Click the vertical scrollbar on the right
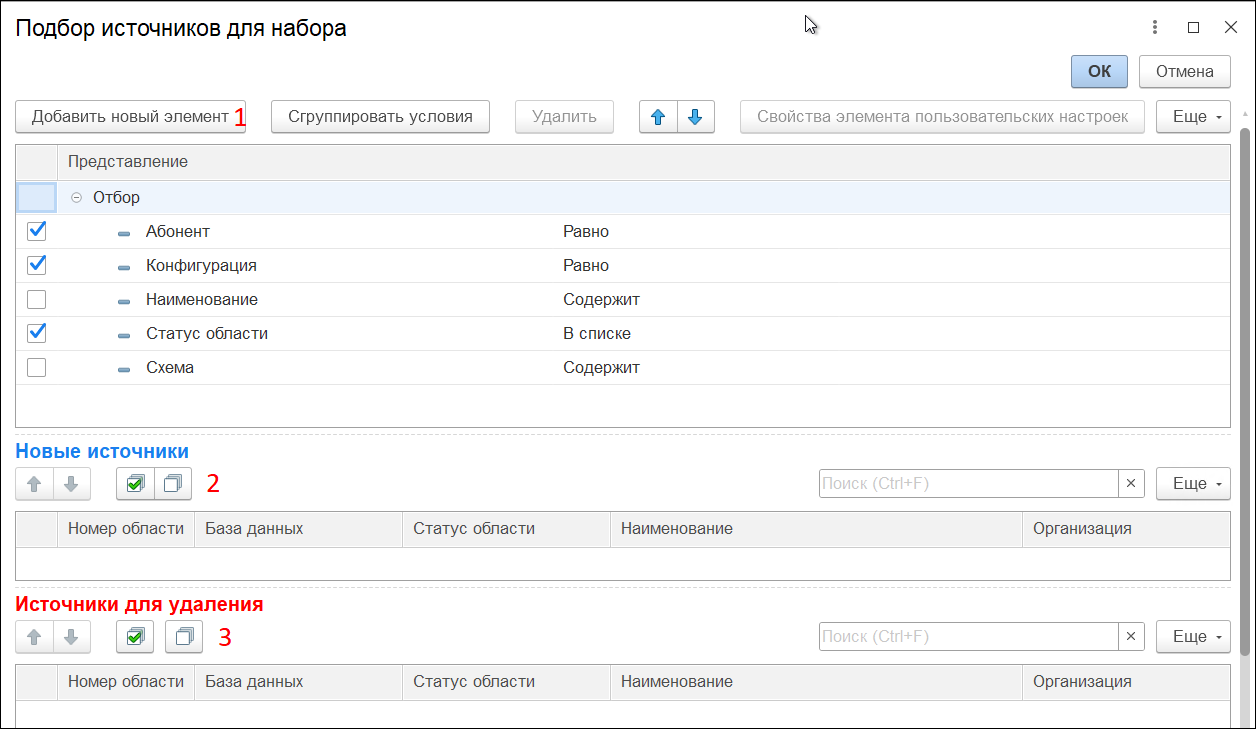Viewport: 1256px width, 729px height. click(x=1244, y=390)
